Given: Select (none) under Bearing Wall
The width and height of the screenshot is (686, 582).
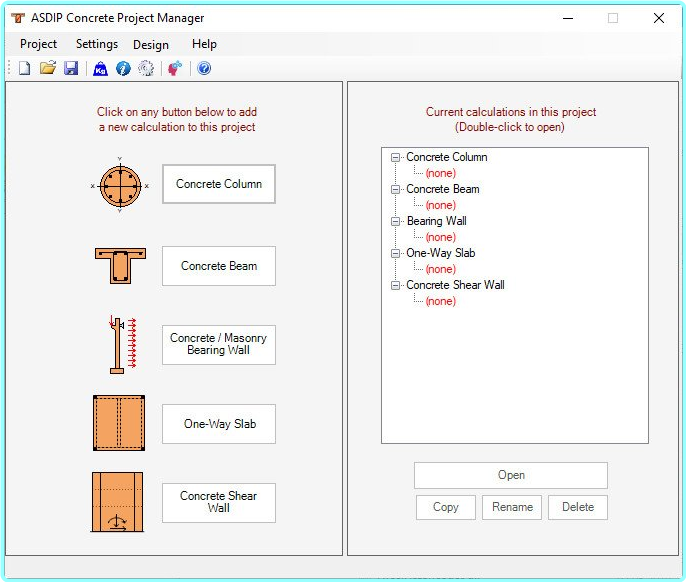Looking at the screenshot, I should tap(441, 237).
